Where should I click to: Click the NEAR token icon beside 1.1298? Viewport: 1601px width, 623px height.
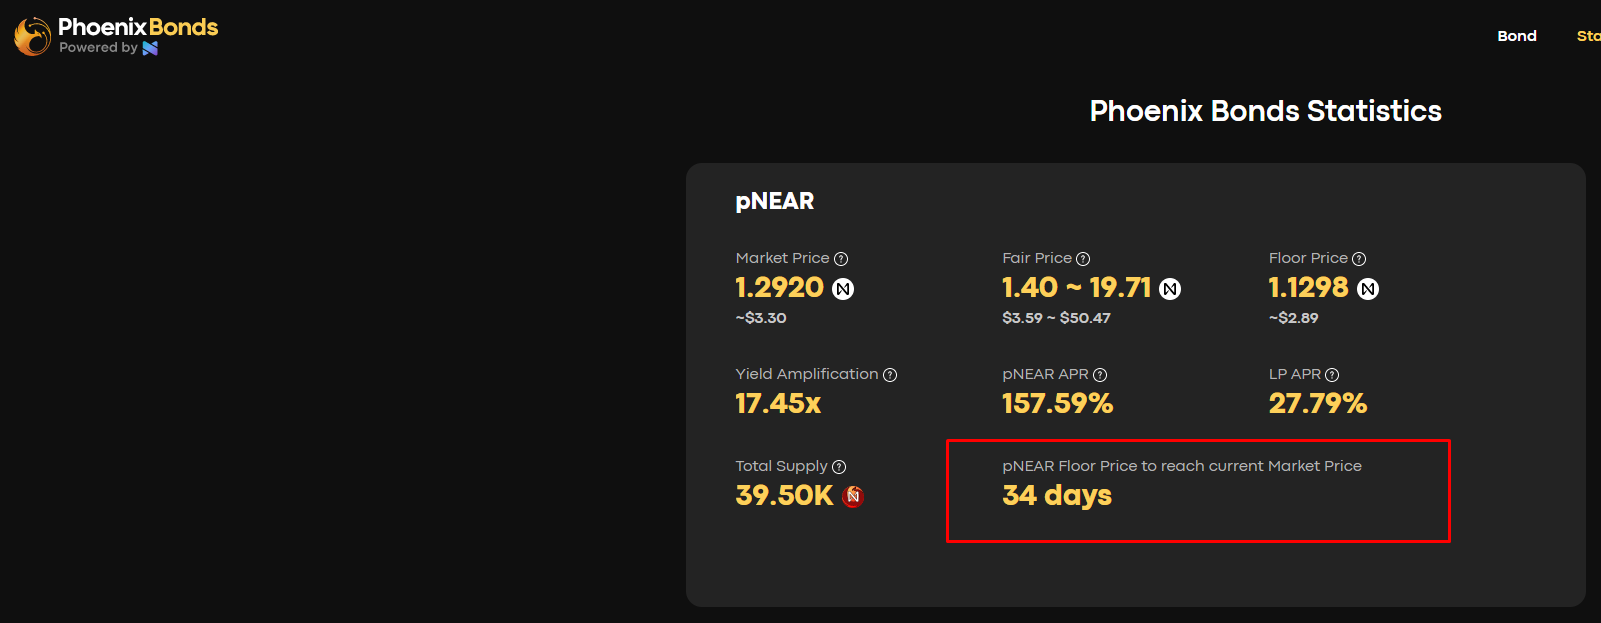tap(1368, 289)
